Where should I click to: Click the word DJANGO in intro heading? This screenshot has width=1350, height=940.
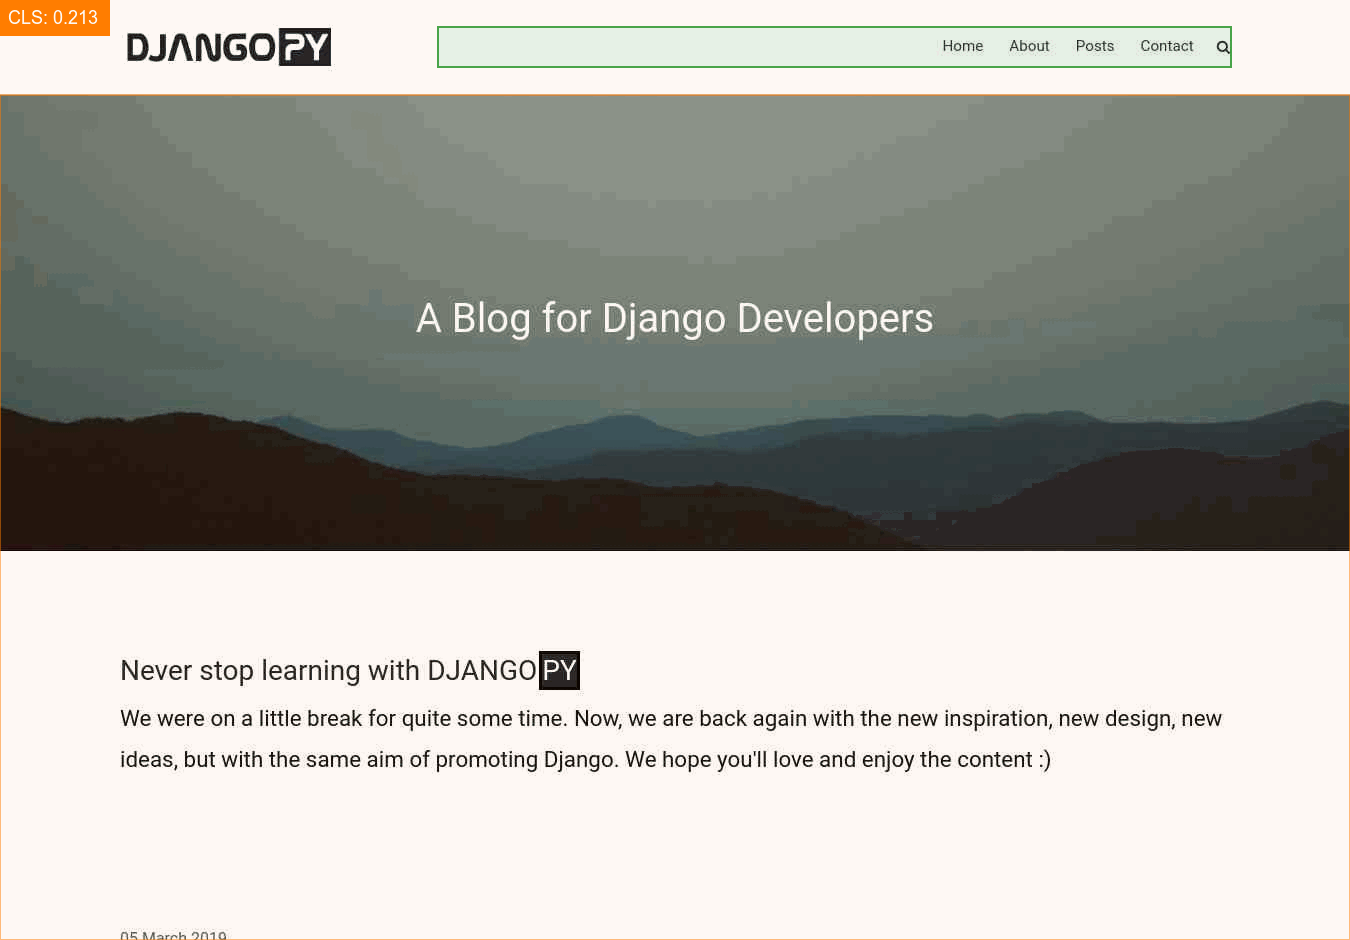(482, 670)
